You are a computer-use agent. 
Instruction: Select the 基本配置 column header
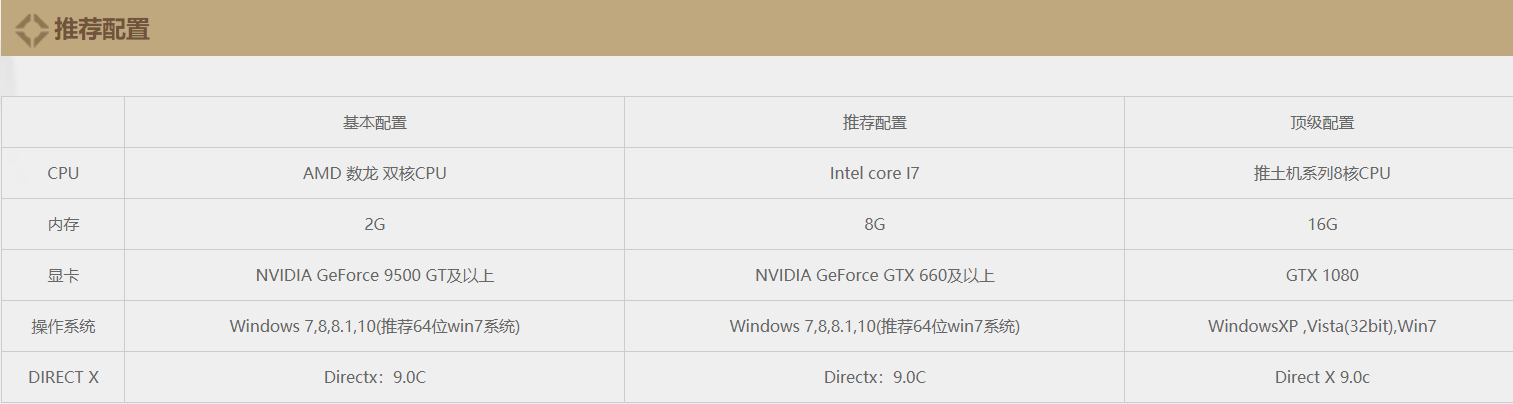(375, 123)
